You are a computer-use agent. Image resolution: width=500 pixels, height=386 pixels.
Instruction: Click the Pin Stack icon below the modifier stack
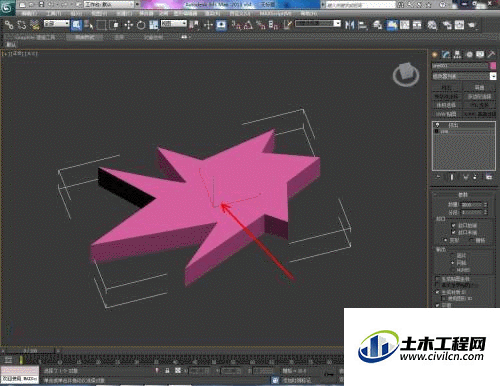[438, 177]
